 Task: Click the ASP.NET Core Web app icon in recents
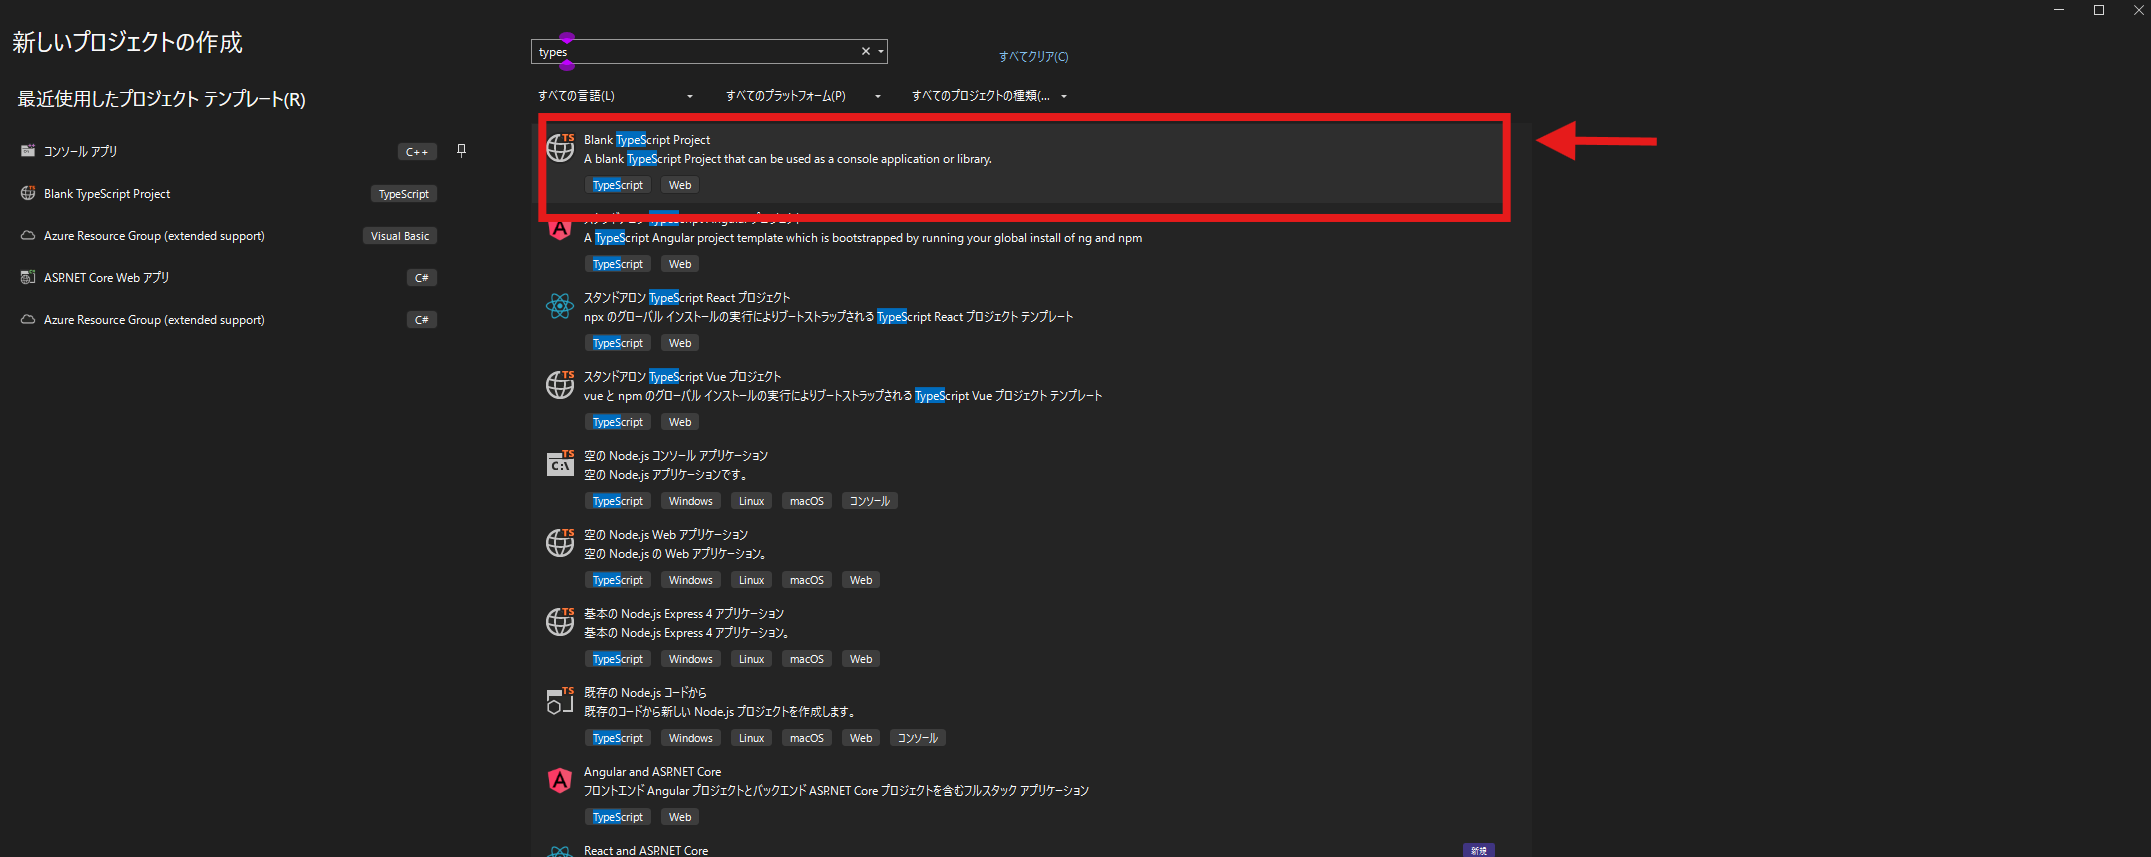28,277
